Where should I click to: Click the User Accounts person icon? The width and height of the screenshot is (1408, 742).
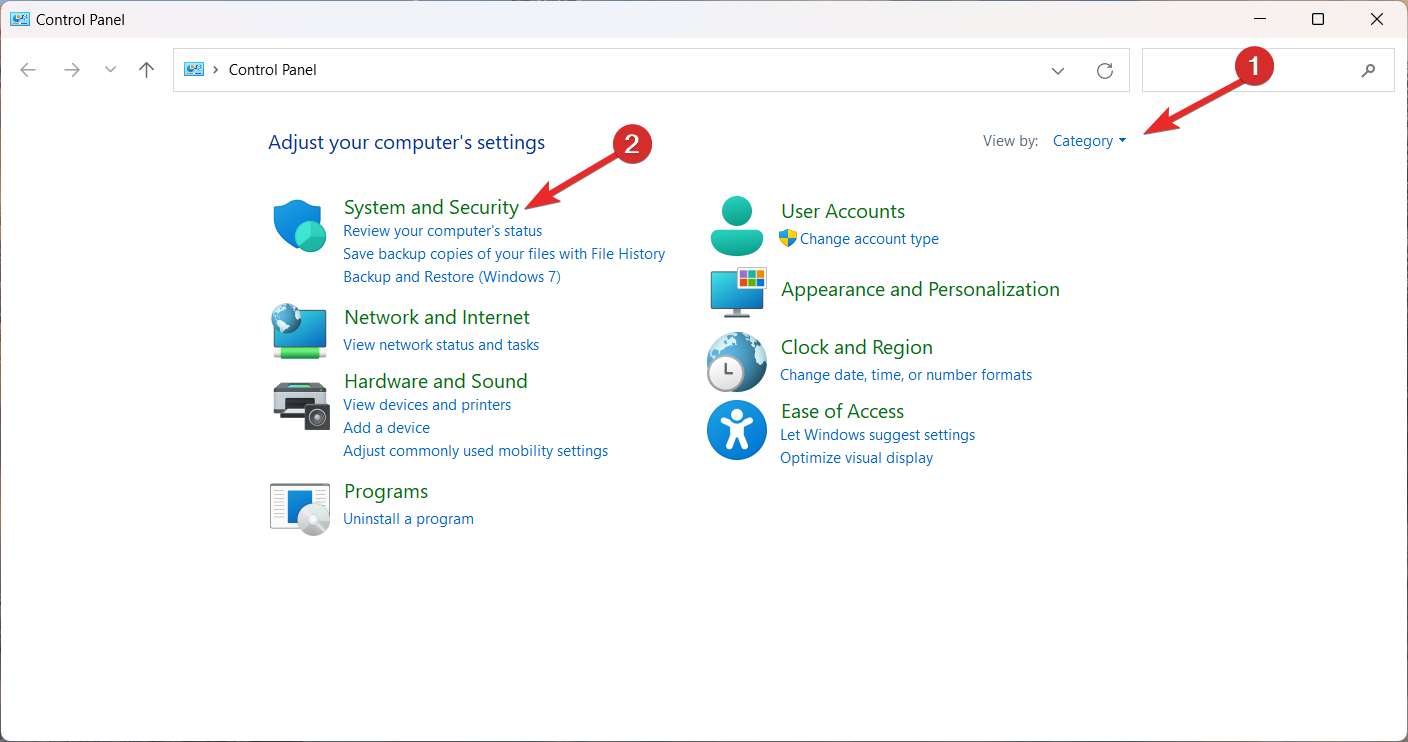[x=736, y=226]
